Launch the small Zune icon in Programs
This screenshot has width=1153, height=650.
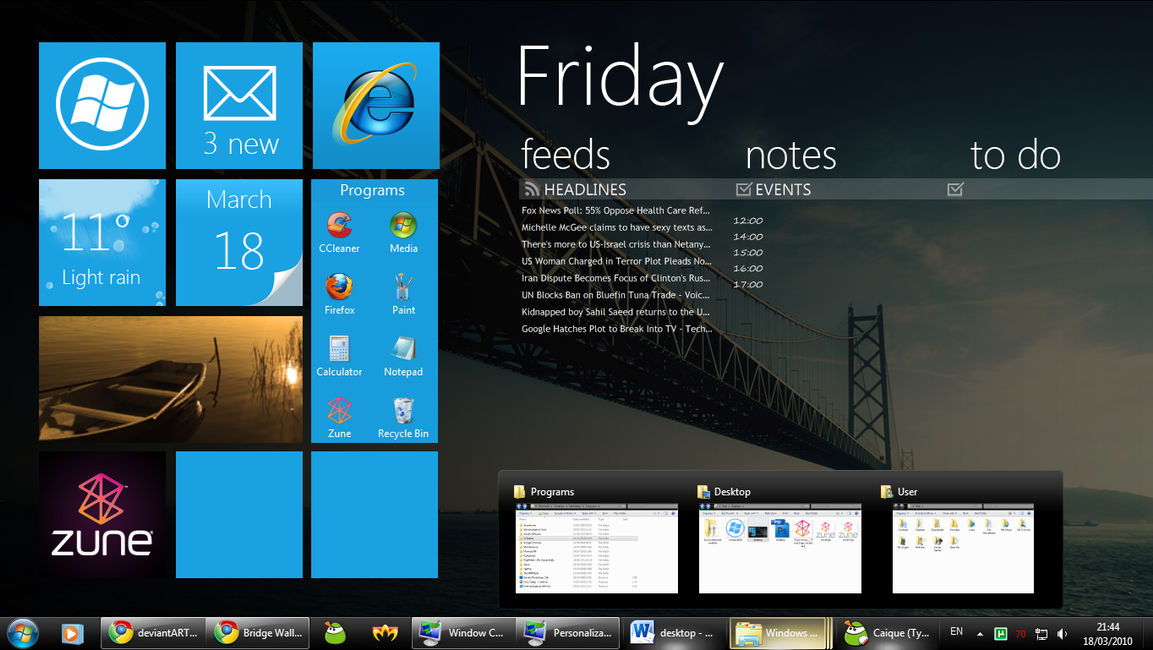click(339, 418)
